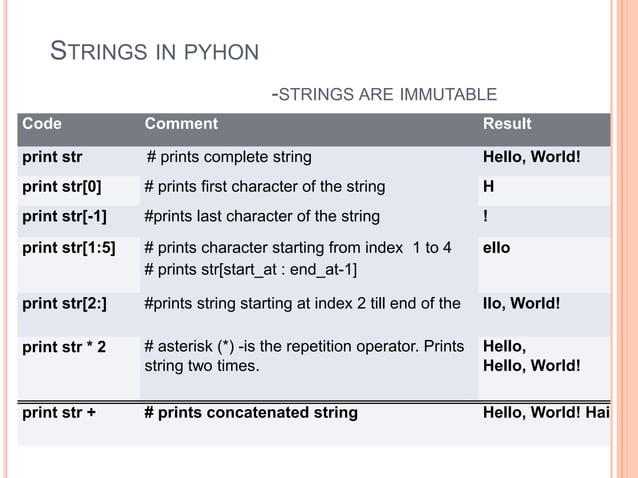
Task: Click the 'prints complete string' comment
Action: coord(229,157)
